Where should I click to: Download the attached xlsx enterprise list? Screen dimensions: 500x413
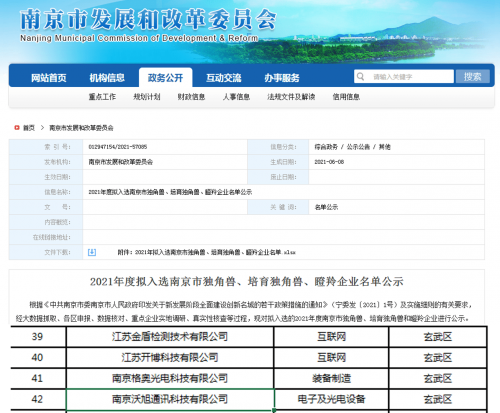(x=207, y=252)
